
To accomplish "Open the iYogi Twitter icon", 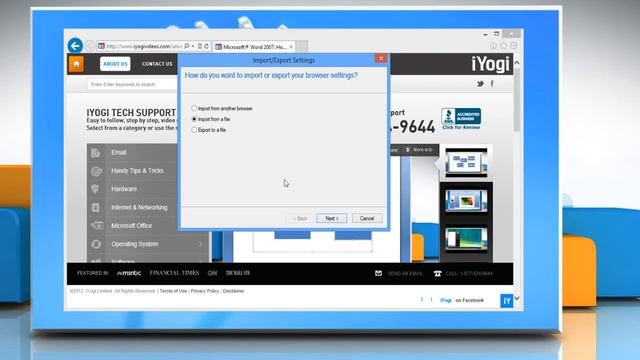I will 480,84.
